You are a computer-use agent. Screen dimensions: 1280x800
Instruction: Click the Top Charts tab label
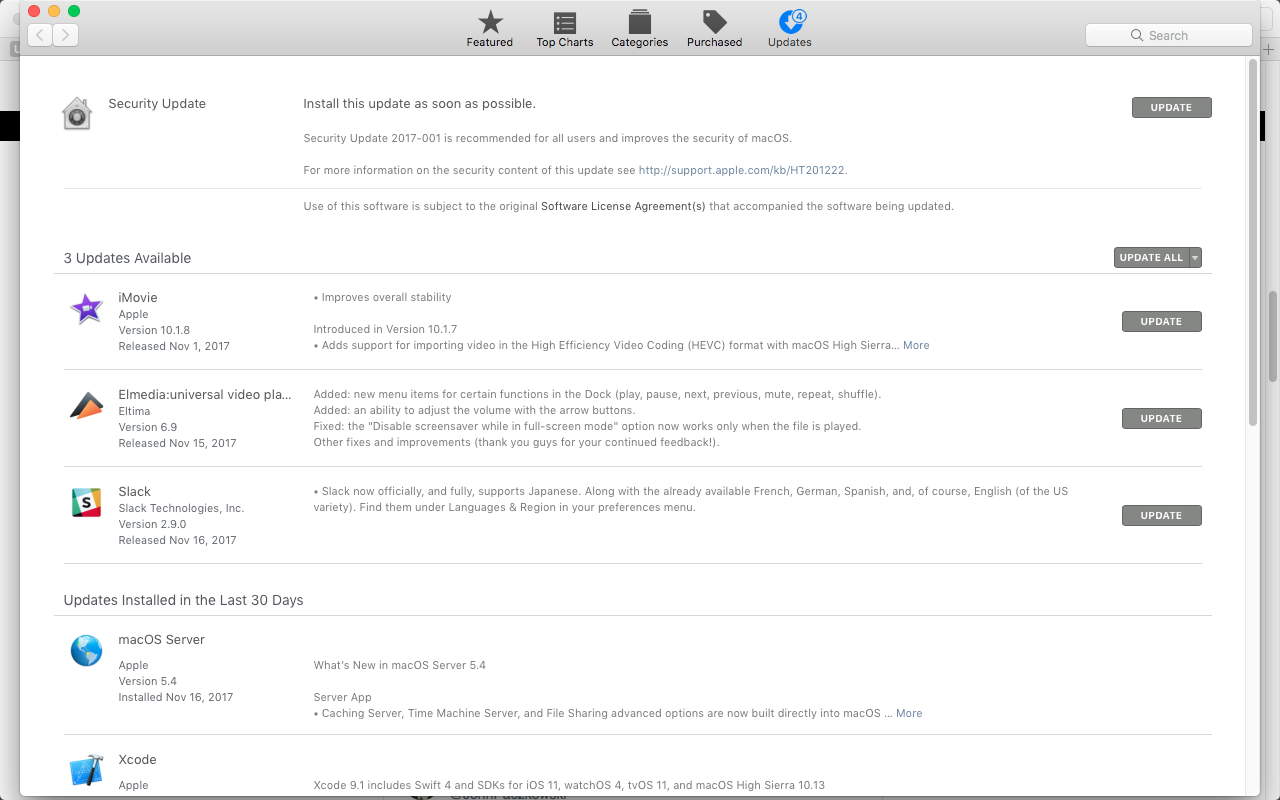click(565, 42)
